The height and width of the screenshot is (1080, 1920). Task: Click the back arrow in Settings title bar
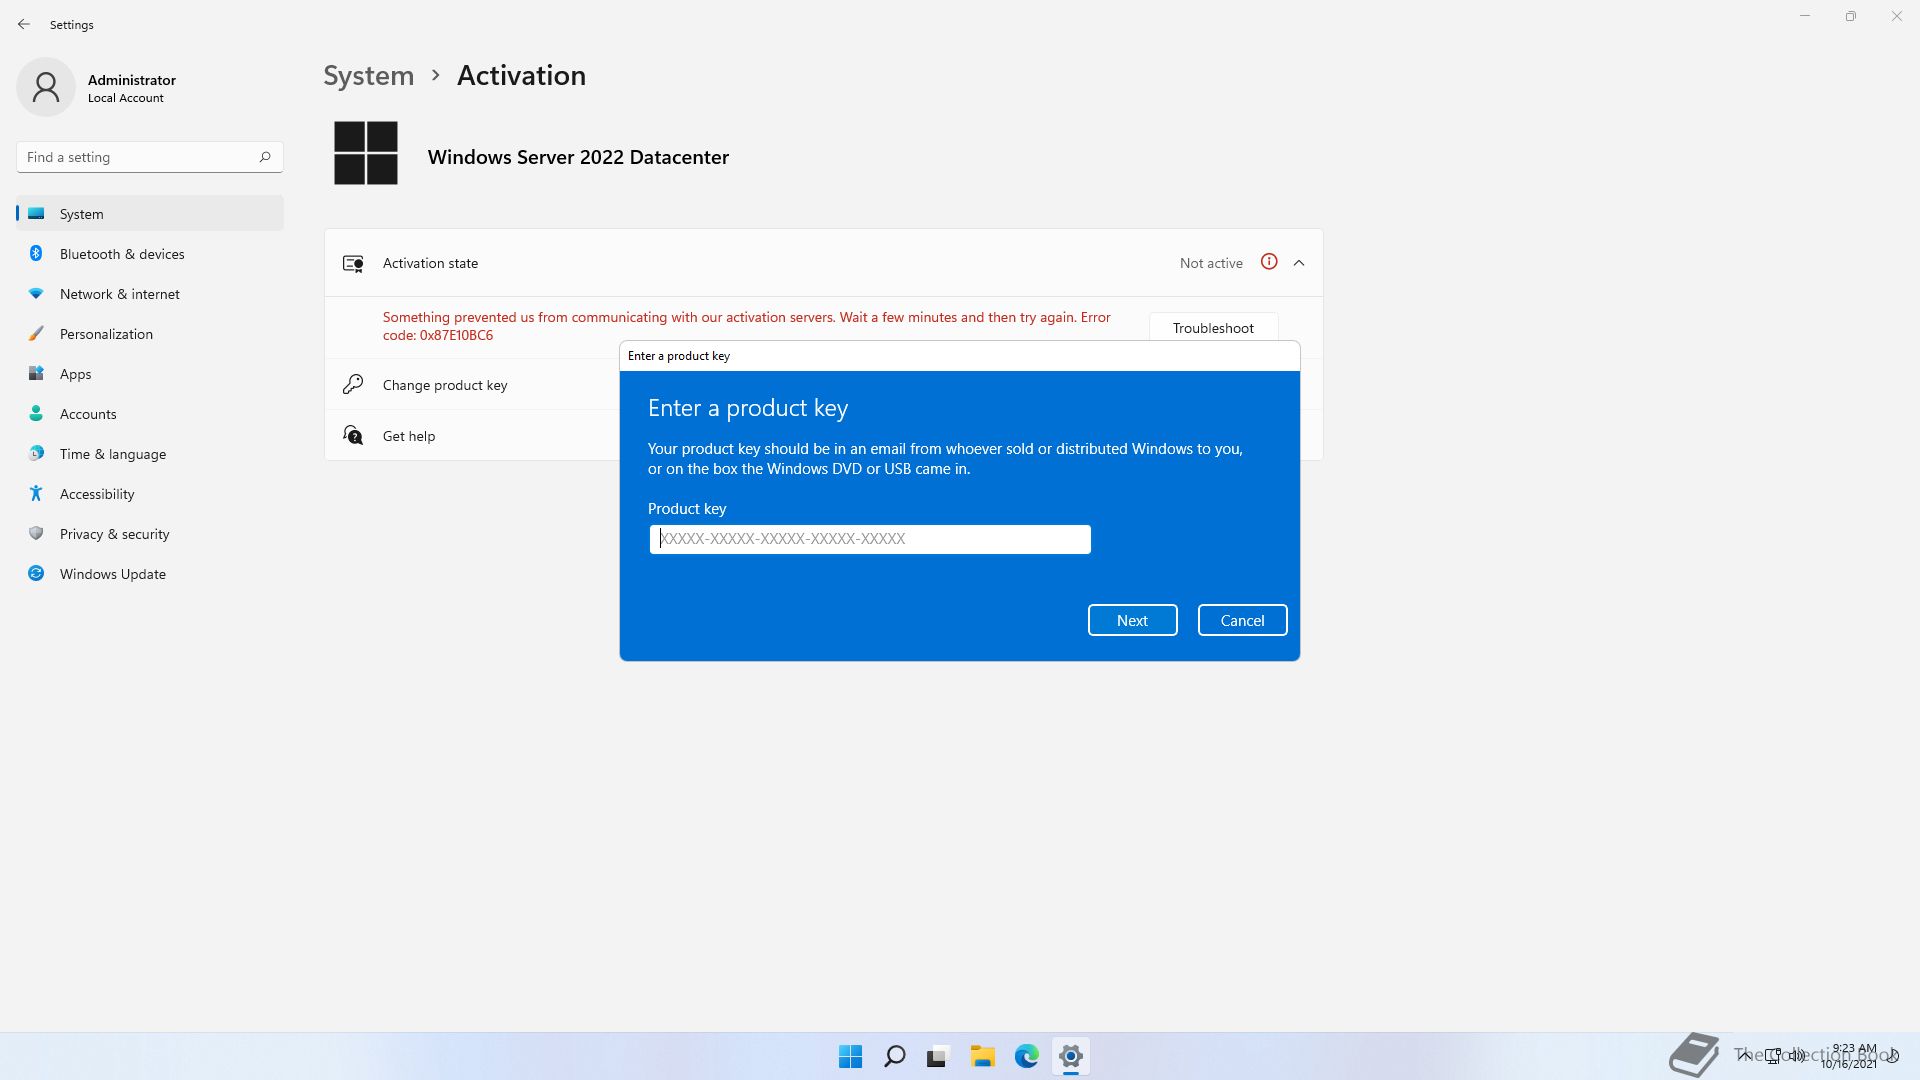[x=24, y=24]
